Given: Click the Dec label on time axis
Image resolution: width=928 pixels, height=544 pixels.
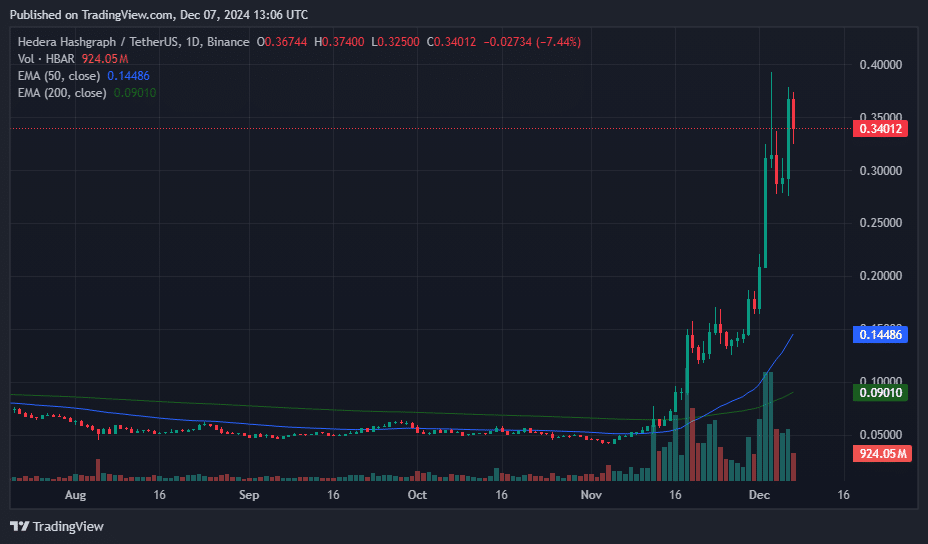Looking at the screenshot, I should 759,495.
